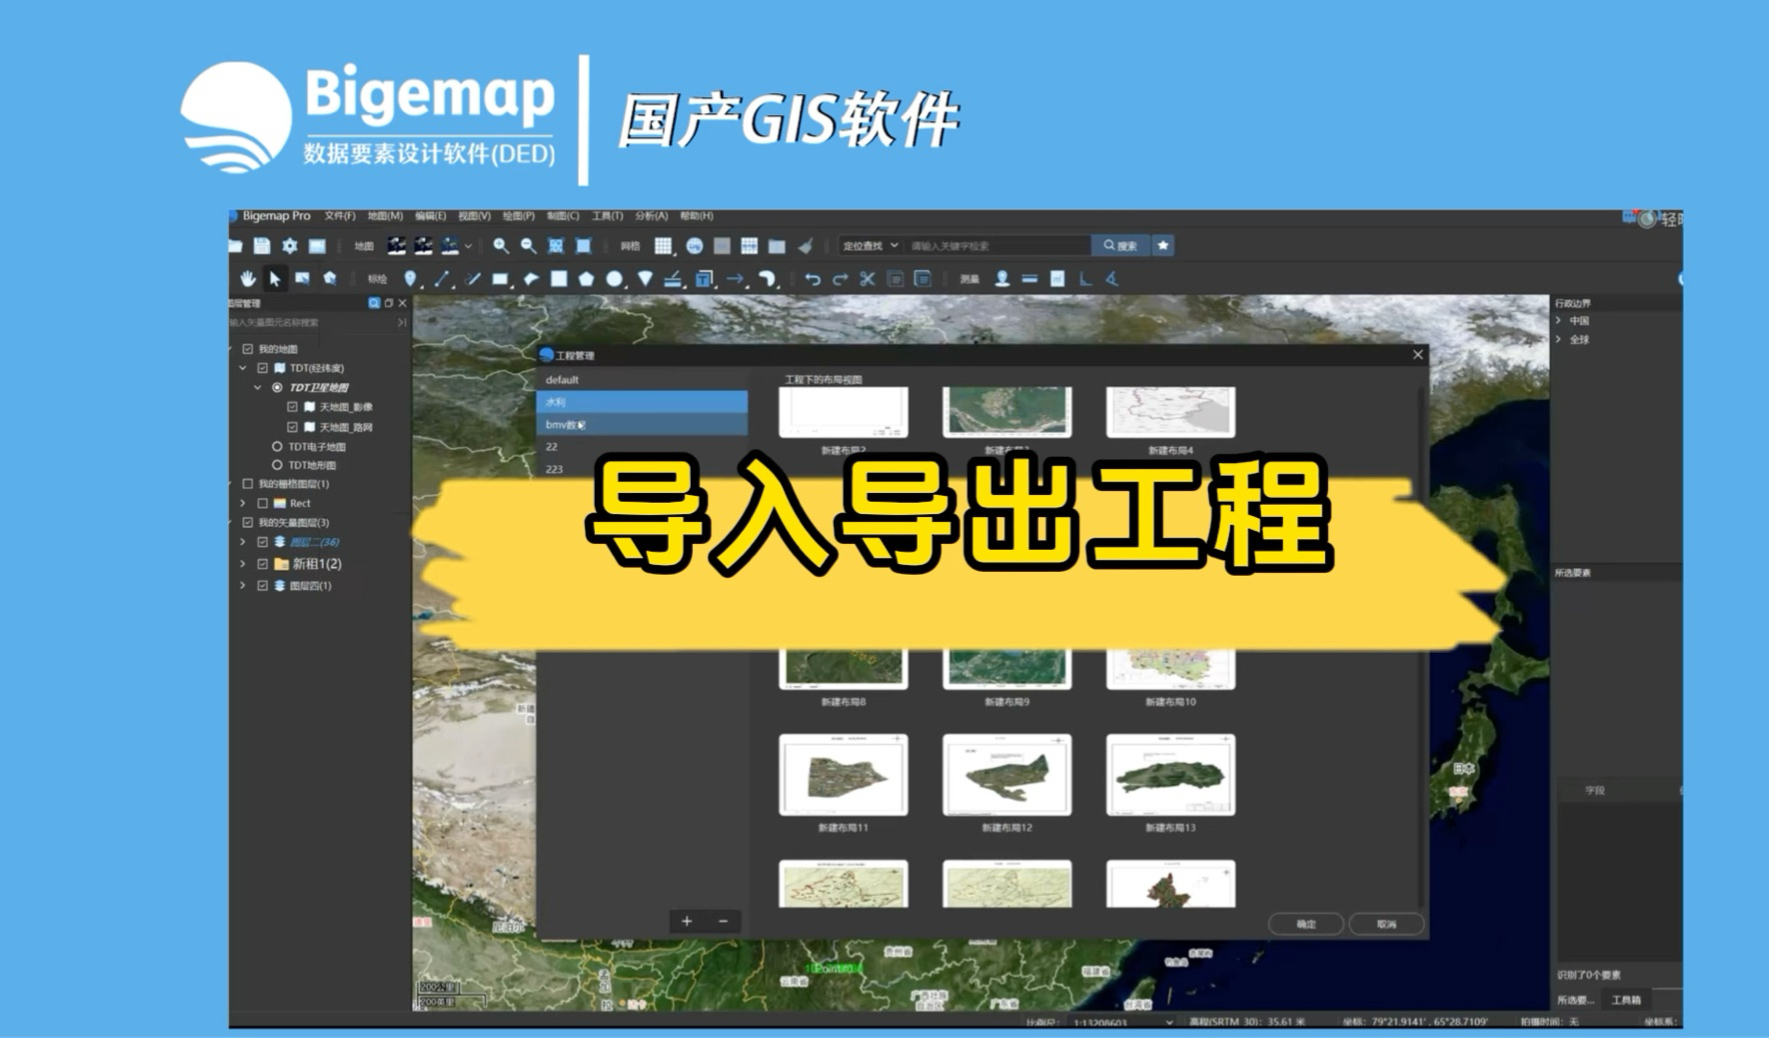This screenshot has width=1769, height=1038.
Task: Click the undo arrow icon
Action: click(813, 279)
